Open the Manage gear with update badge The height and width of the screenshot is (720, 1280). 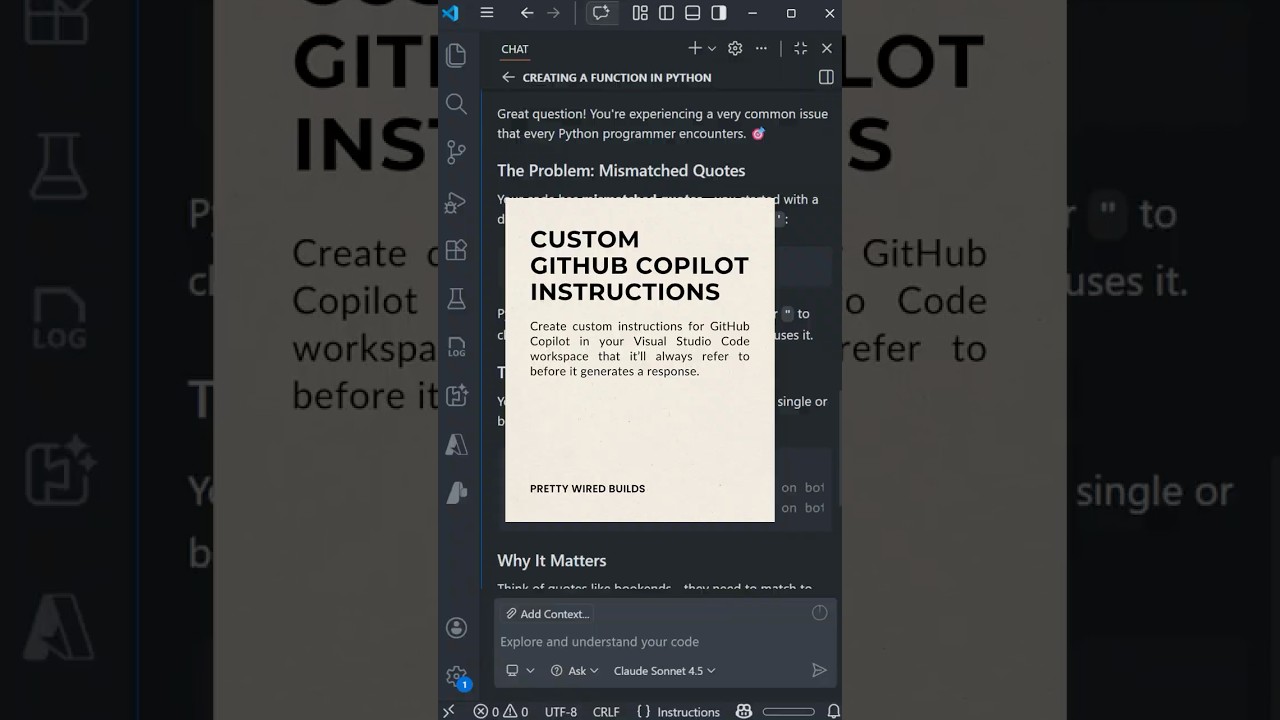pyautogui.click(x=456, y=677)
